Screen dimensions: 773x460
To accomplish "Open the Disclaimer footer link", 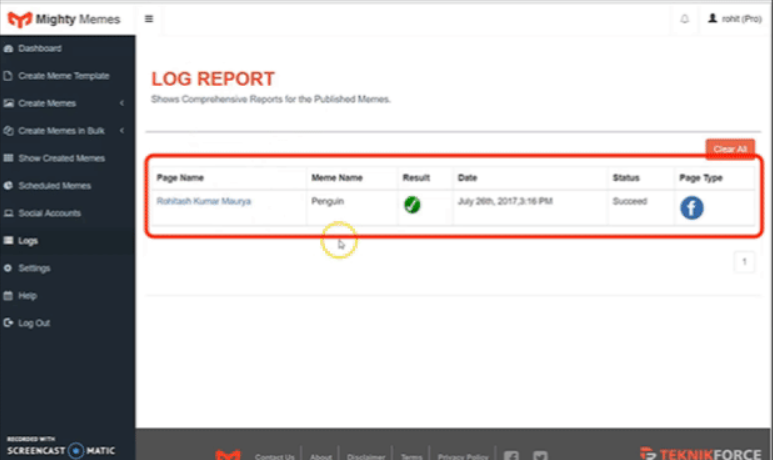I will (366, 457).
